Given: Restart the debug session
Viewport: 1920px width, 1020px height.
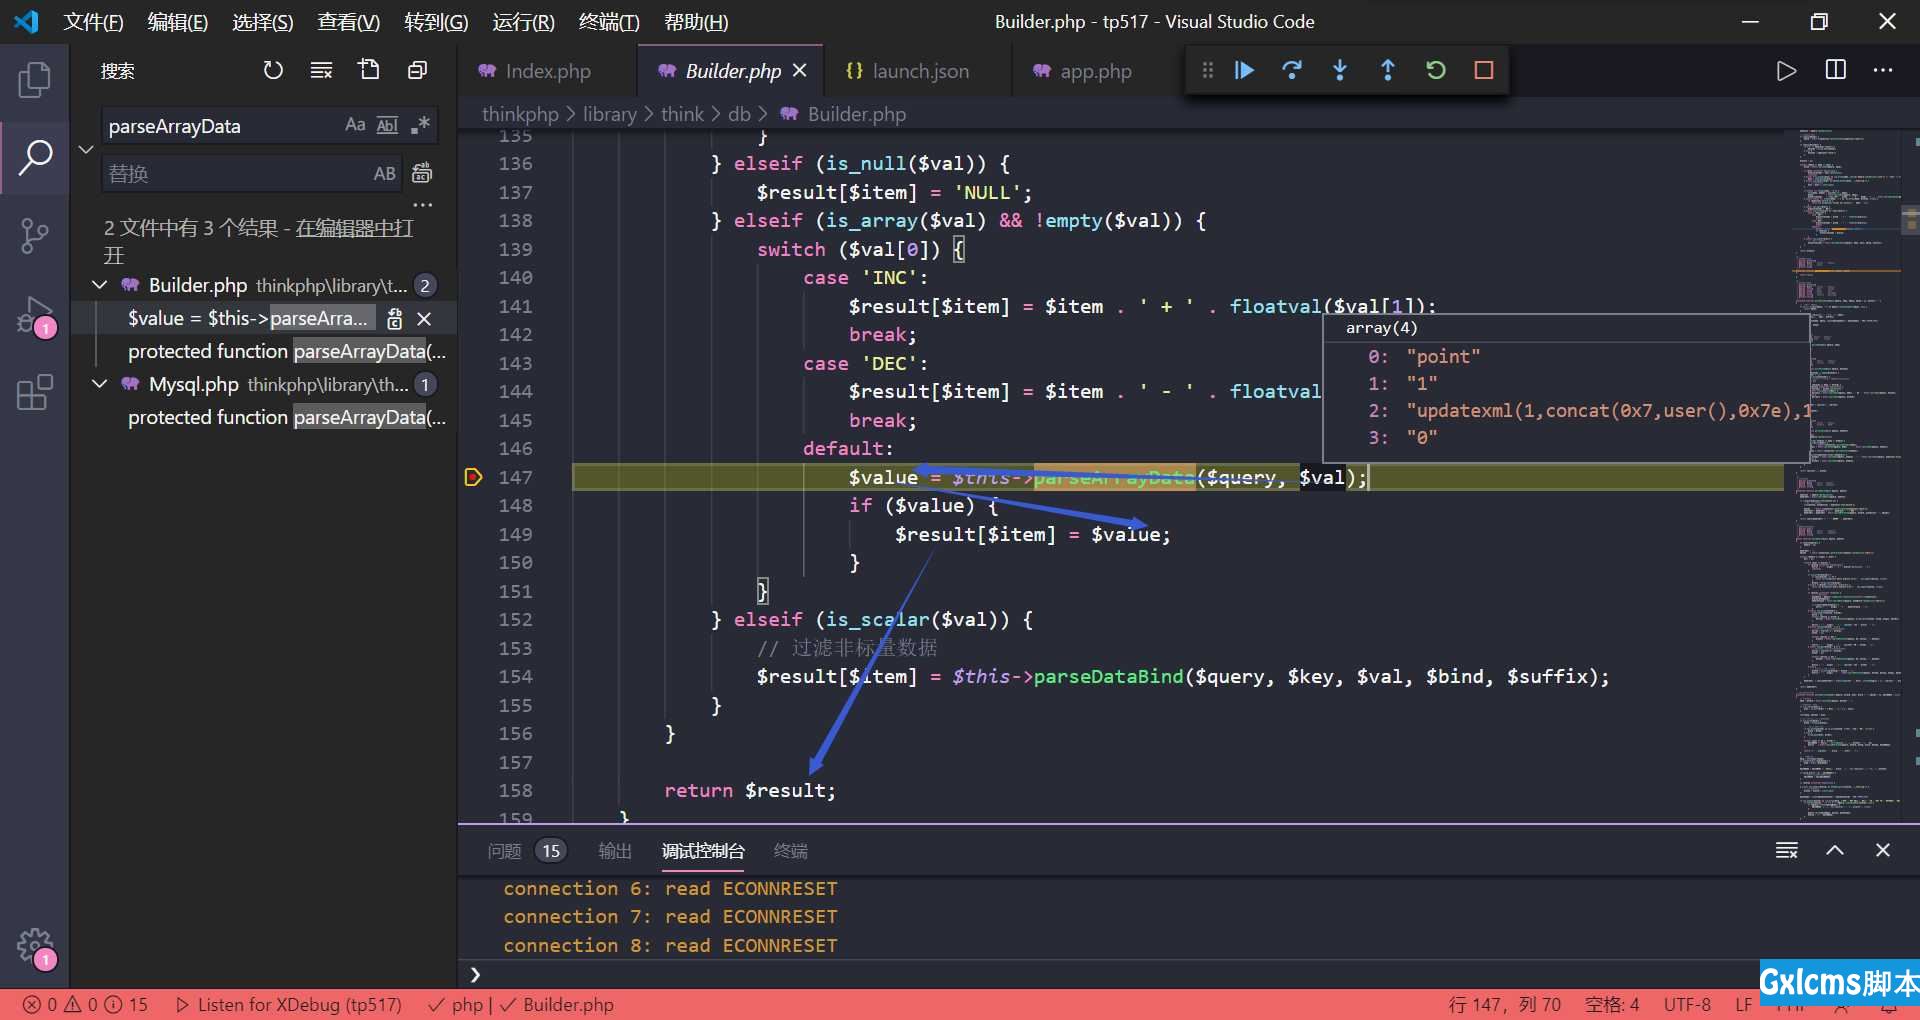Looking at the screenshot, I should 1436,70.
